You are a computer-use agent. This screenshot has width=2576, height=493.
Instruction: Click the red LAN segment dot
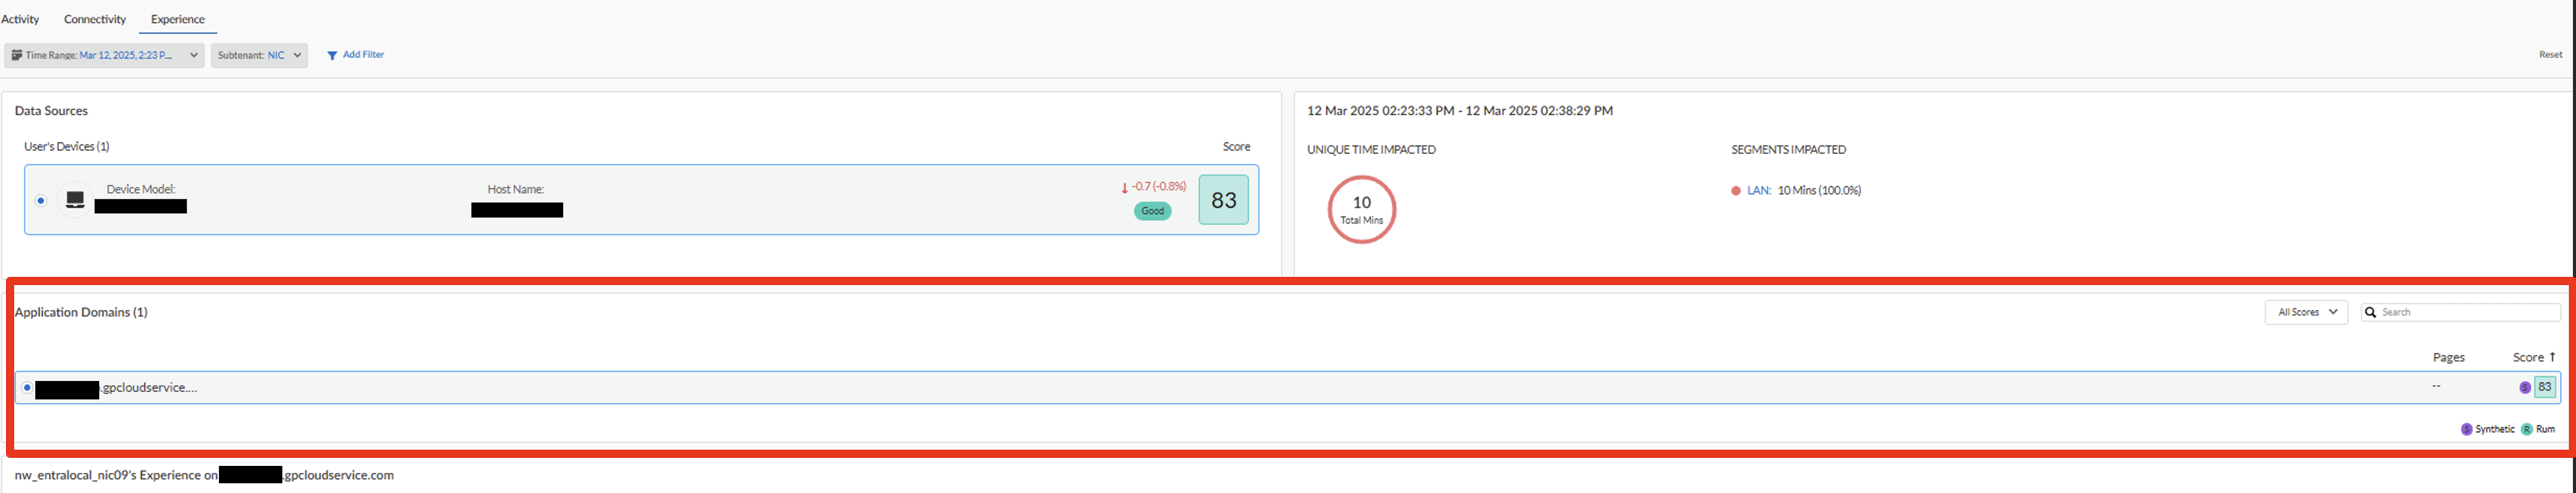point(1736,191)
